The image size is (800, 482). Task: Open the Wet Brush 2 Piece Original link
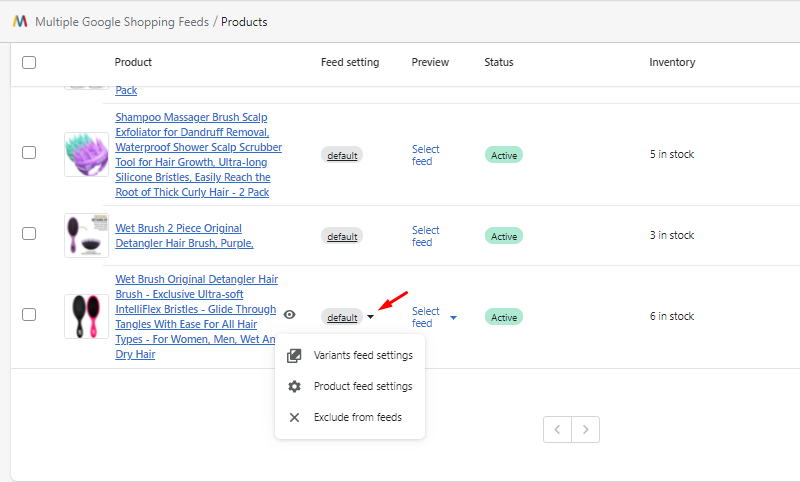[184, 236]
